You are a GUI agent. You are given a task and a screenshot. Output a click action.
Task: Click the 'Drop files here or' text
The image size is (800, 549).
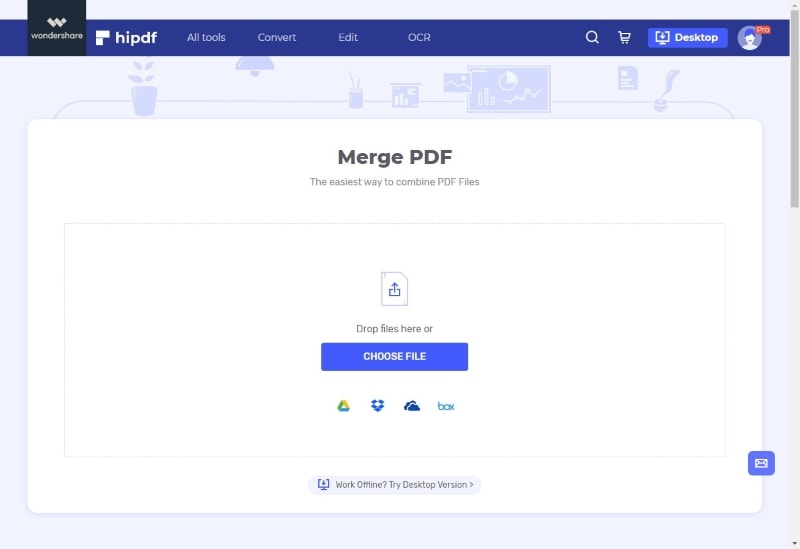[394, 329]
